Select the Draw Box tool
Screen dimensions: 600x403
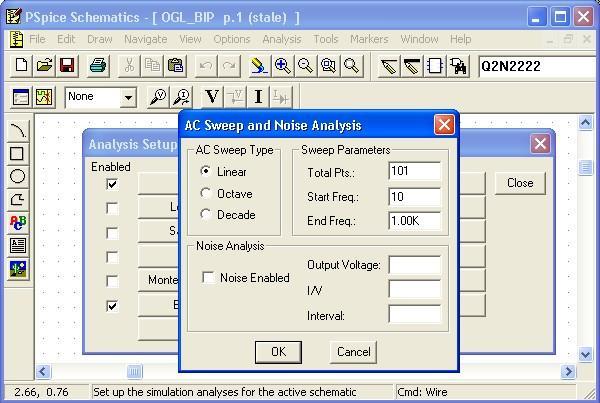pos(17,153)
